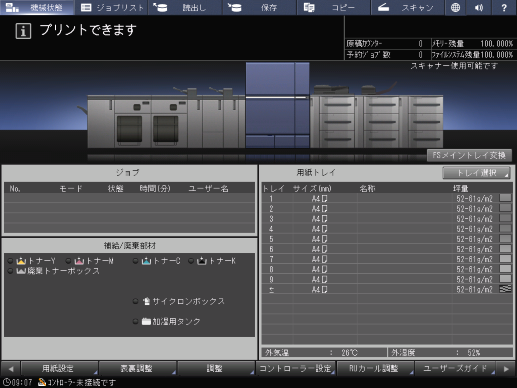
Task: Click the globe language icon
Action: point(455,7)
